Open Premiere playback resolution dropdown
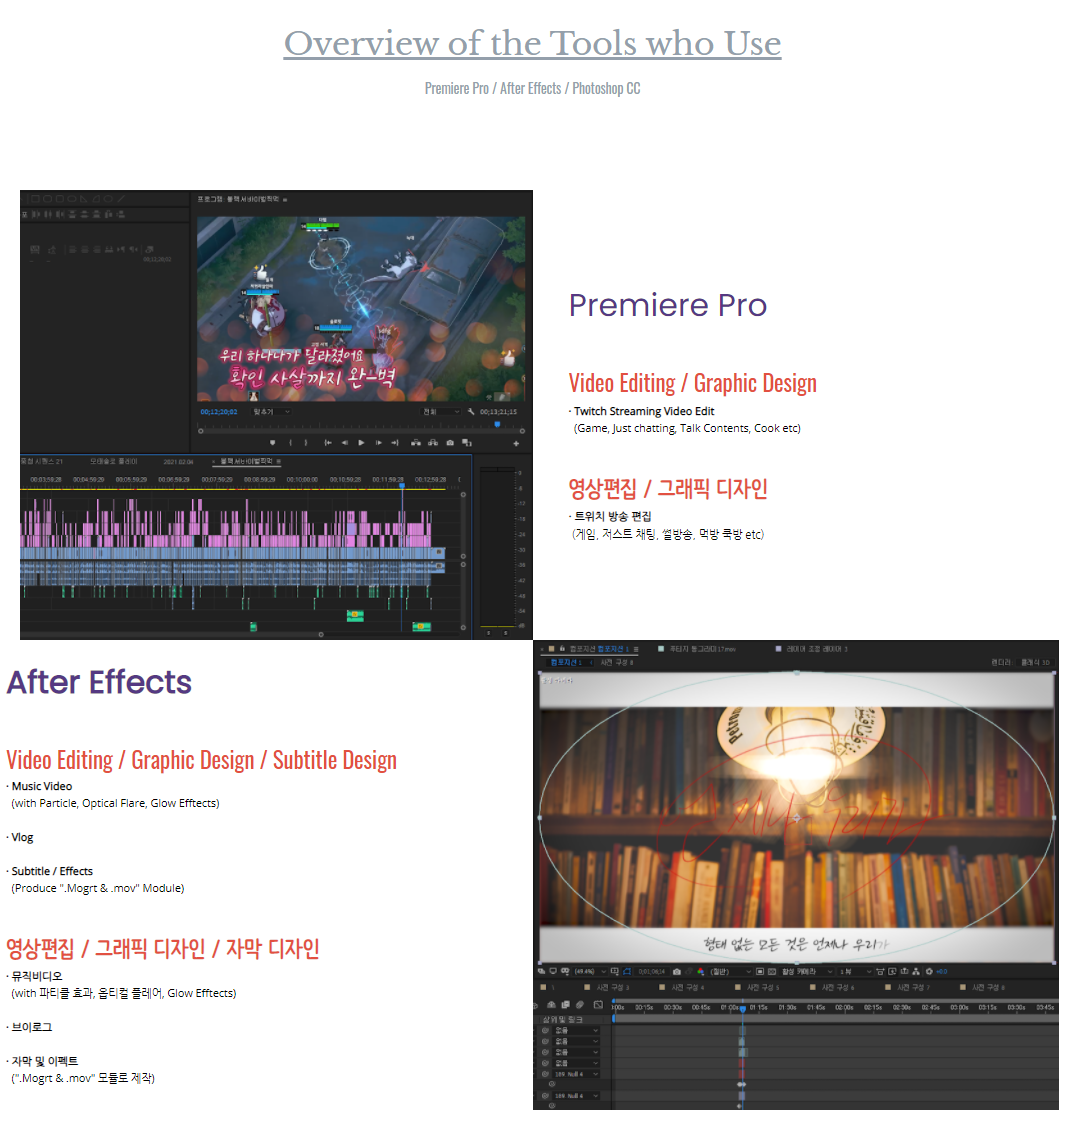The width and height of the screenshot is (1077, 1123). (440, 412)
